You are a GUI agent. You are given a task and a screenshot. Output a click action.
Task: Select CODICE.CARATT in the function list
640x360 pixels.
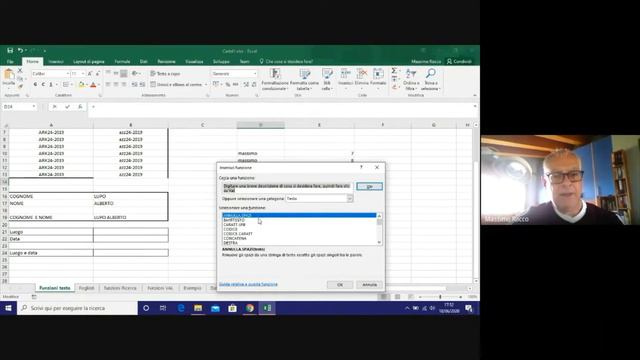(x=238, y=234)
